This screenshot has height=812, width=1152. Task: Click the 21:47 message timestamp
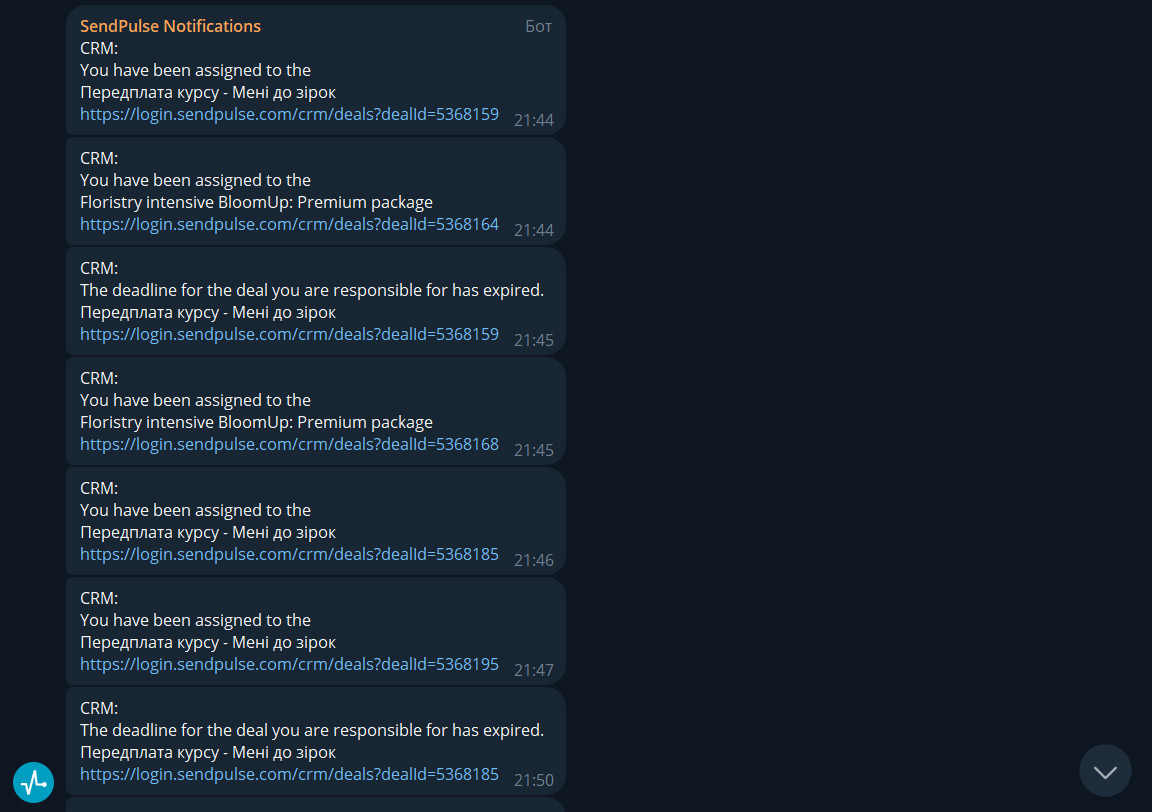[533, 671]
